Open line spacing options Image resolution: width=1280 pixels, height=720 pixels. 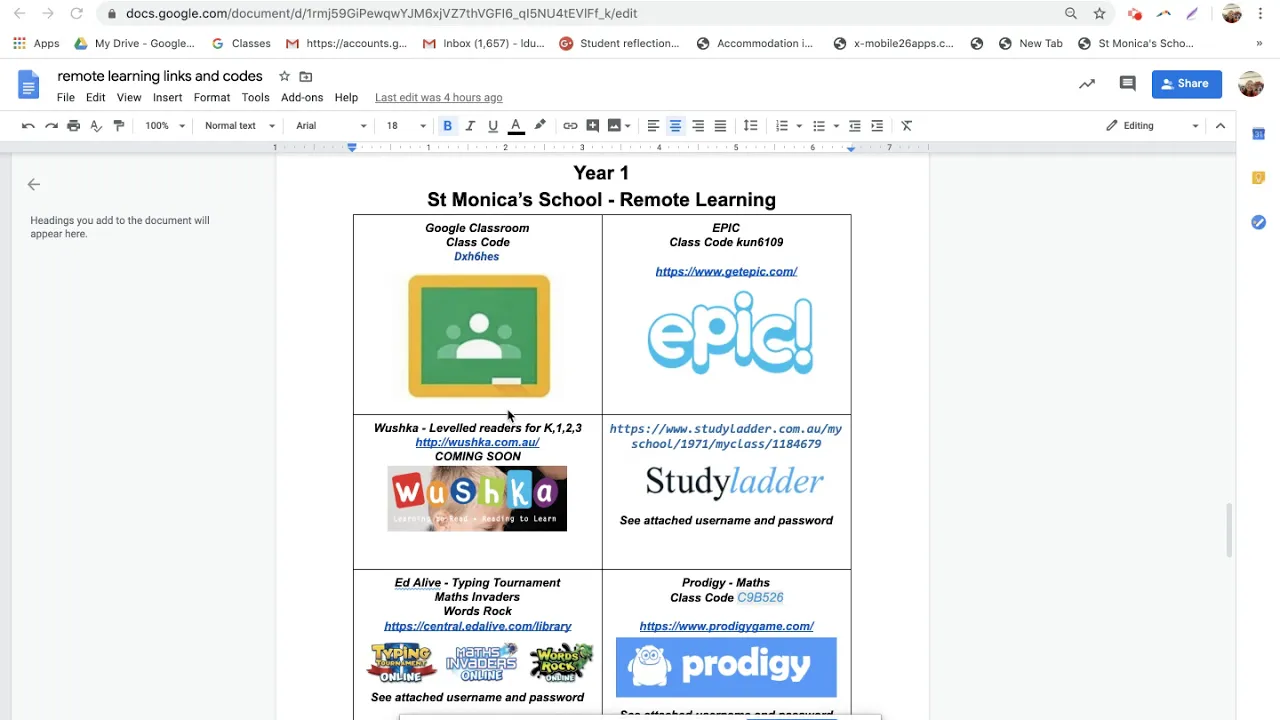click(x=751, y=126)
